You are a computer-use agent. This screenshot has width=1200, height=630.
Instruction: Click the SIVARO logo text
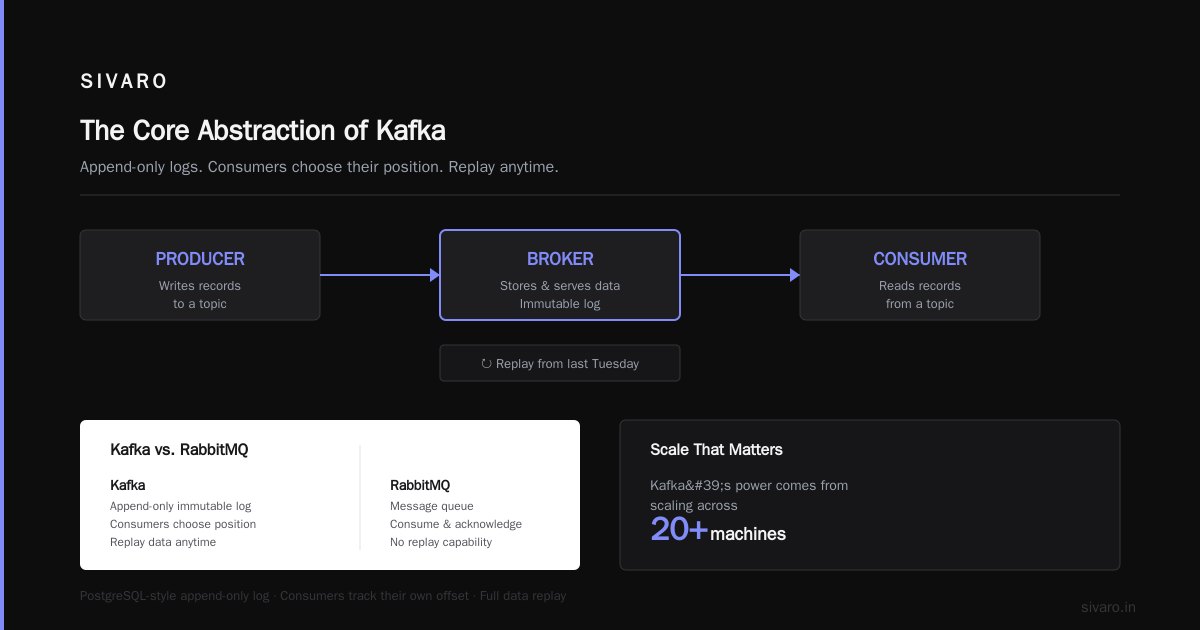pos(124,82)
